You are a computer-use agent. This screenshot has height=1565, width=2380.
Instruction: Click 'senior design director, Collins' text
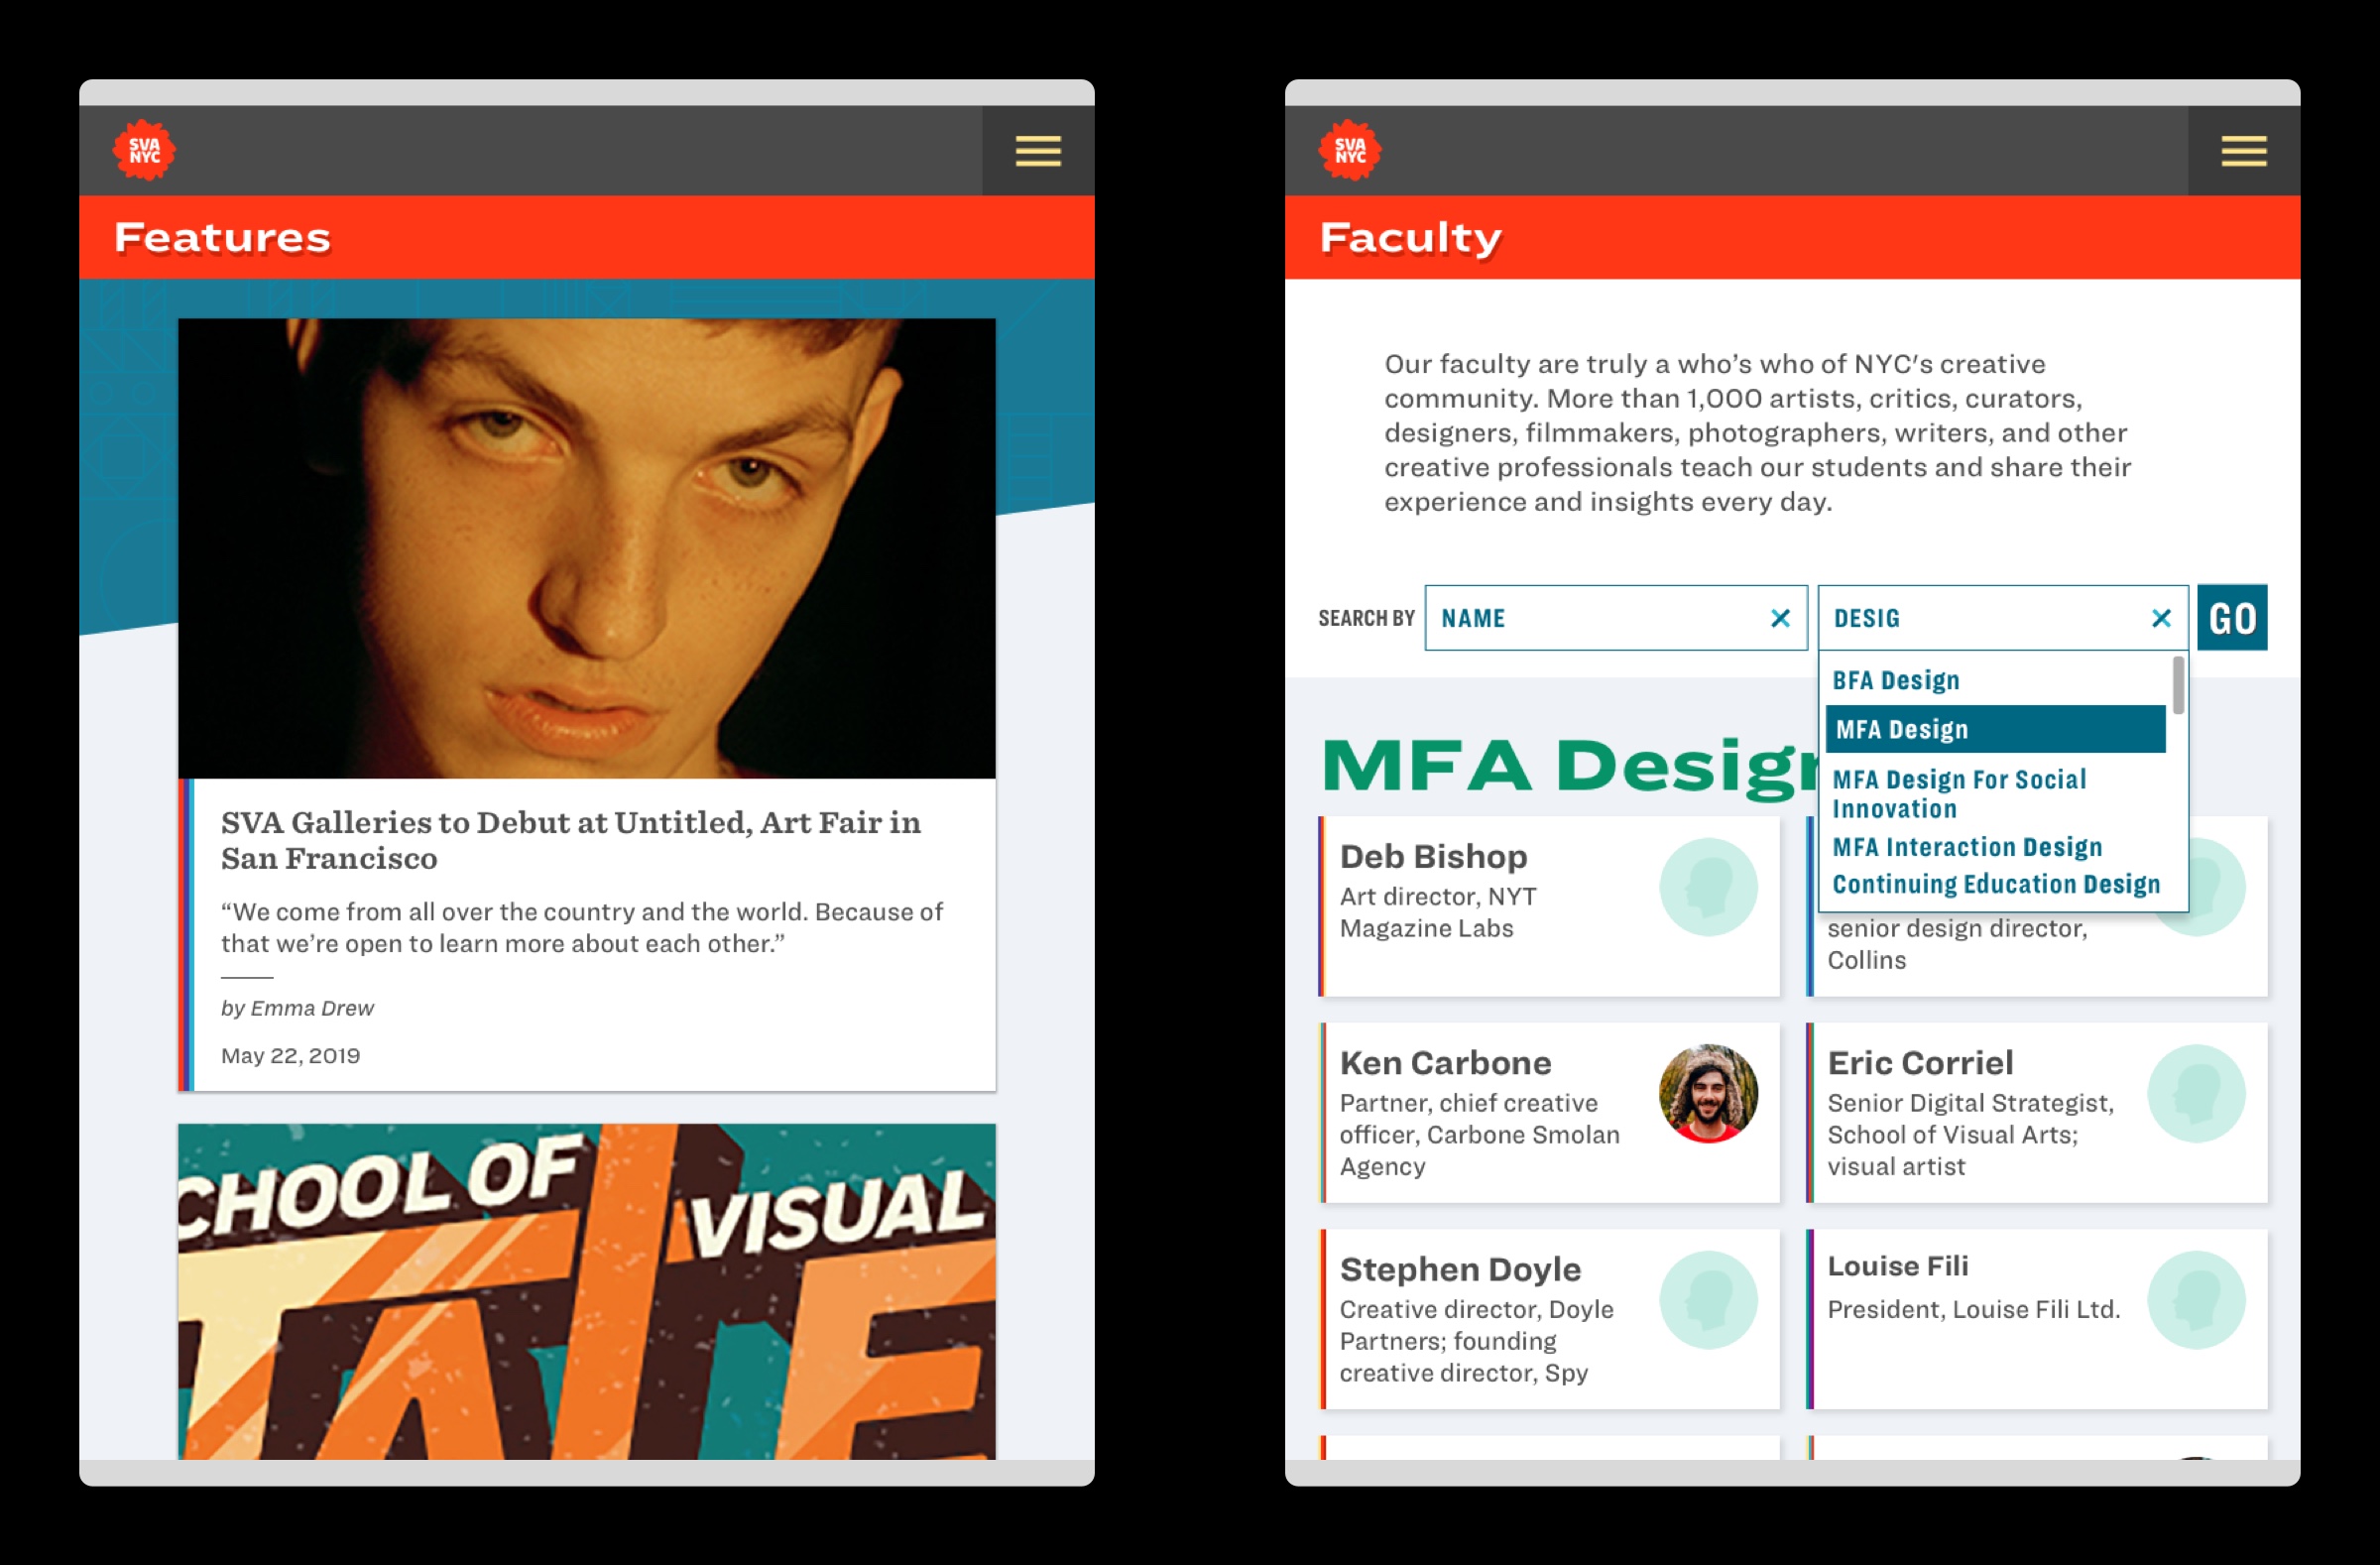(x=1957, y=944)
